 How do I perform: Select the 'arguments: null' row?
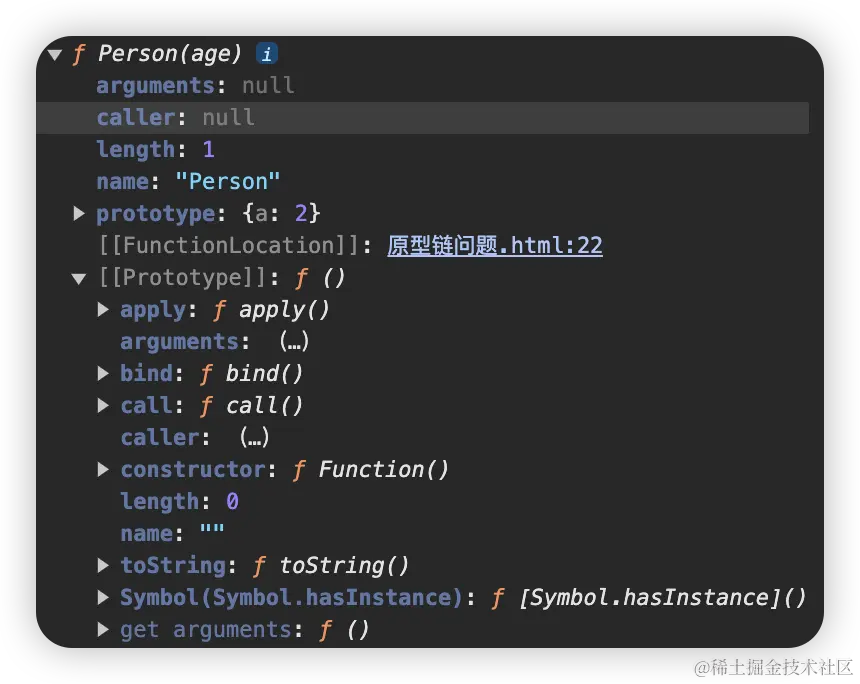click(x=422, y=86)
